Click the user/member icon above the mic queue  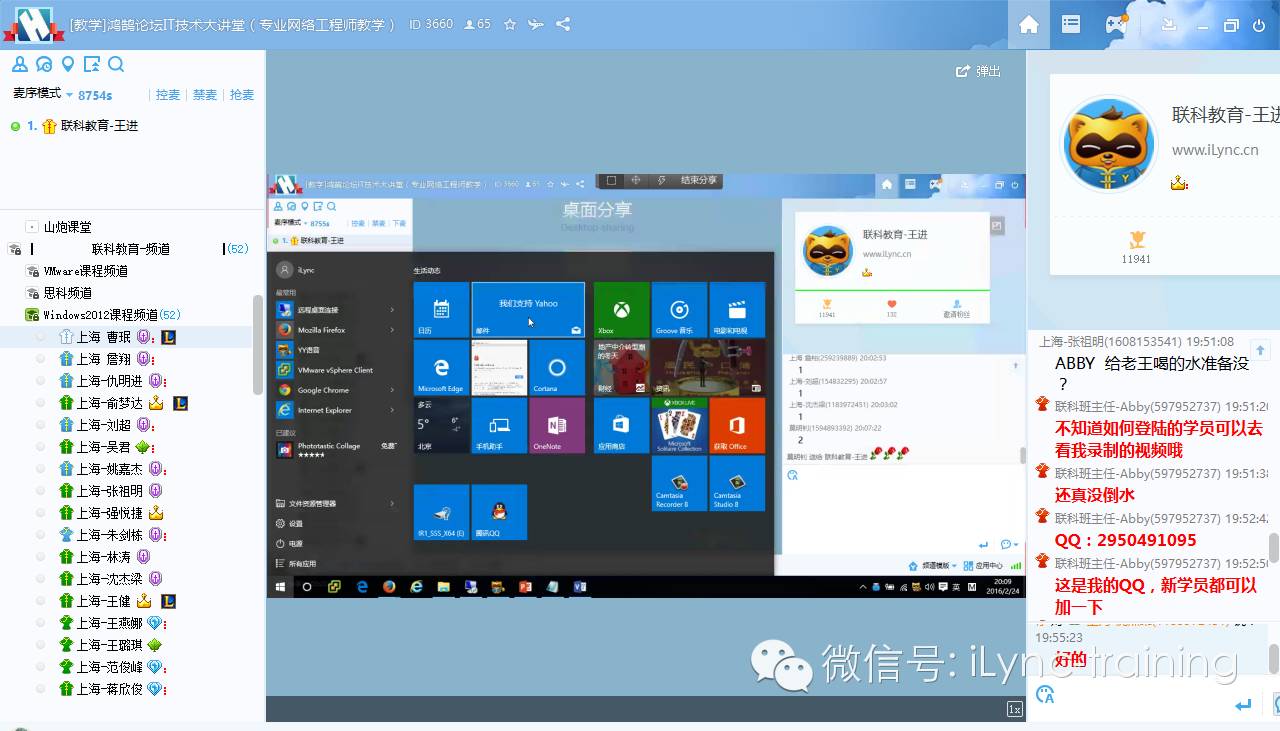(x=19, y=65)
